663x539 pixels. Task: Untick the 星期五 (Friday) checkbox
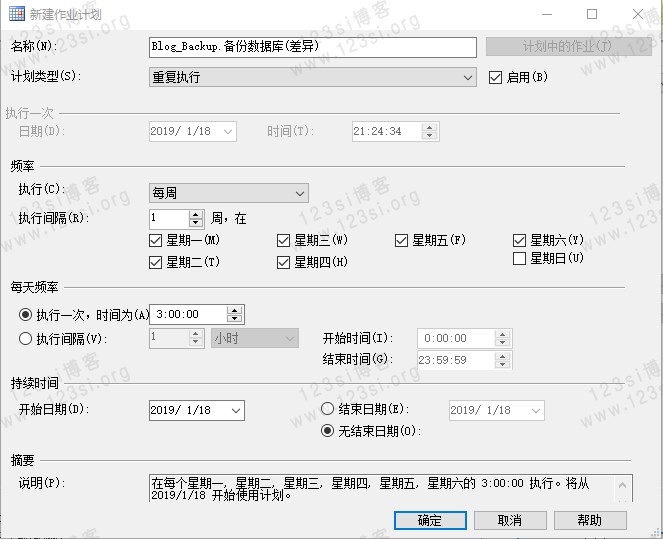pyautogui.click(x=402, y=240)
